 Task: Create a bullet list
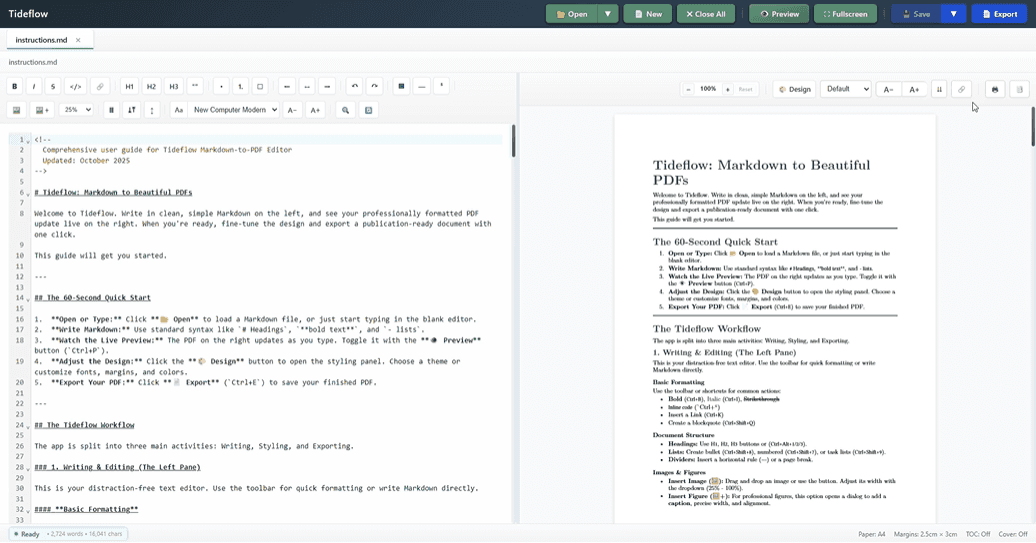221,87
